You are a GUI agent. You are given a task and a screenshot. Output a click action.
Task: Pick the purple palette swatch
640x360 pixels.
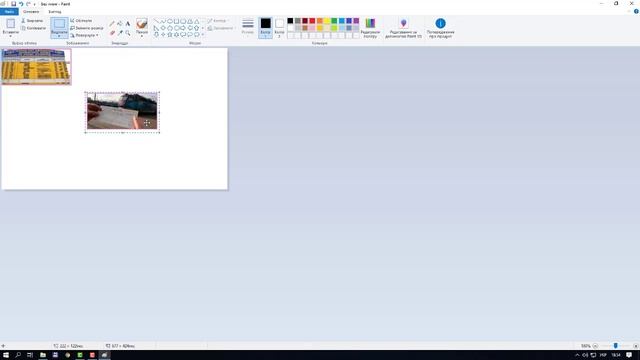[356, 21]
